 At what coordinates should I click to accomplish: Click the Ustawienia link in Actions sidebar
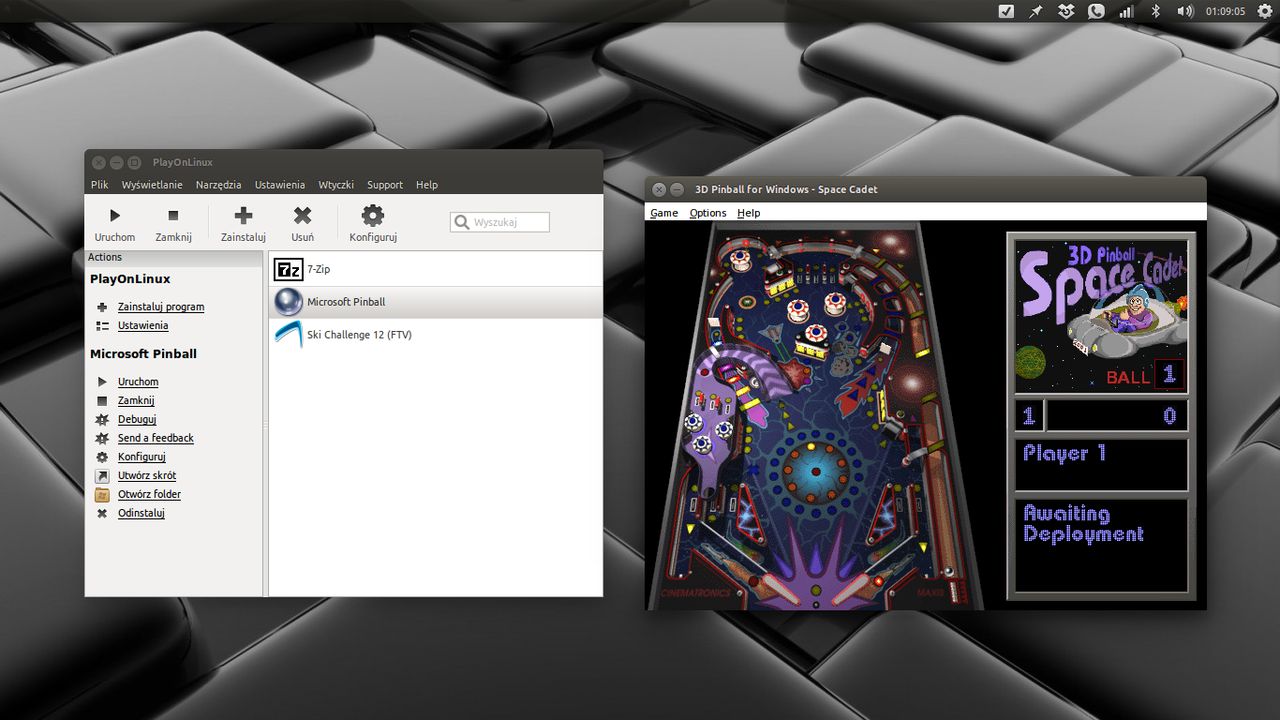click(x=143, y=326)
